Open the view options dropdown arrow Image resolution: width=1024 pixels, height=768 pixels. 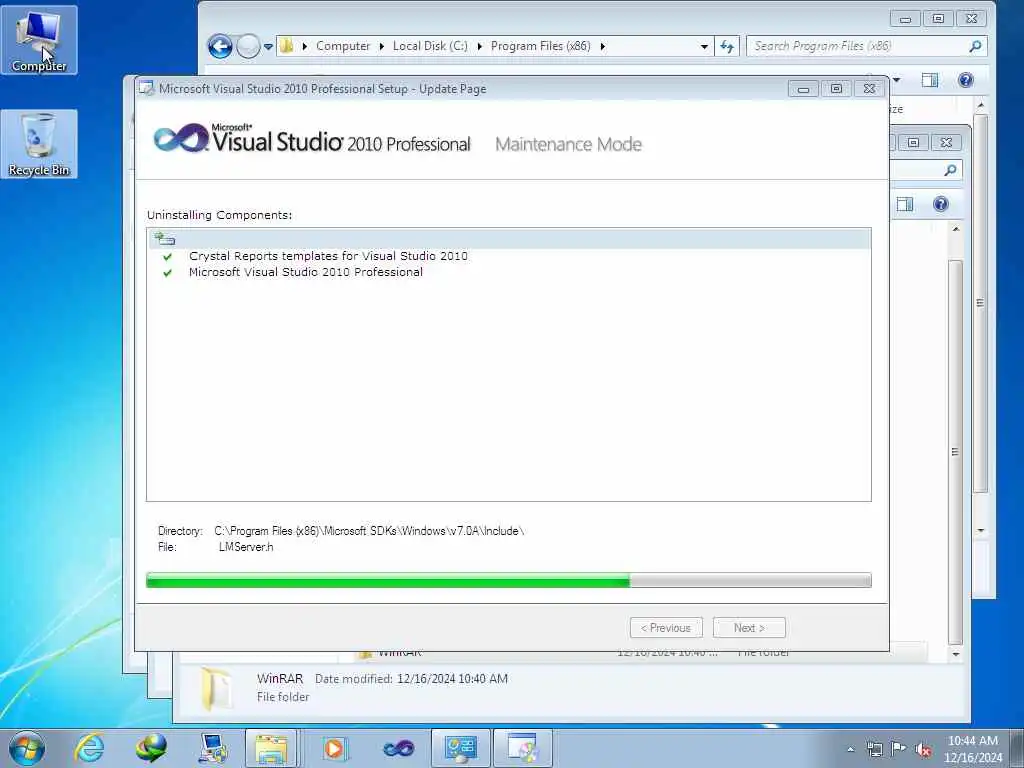896,80
